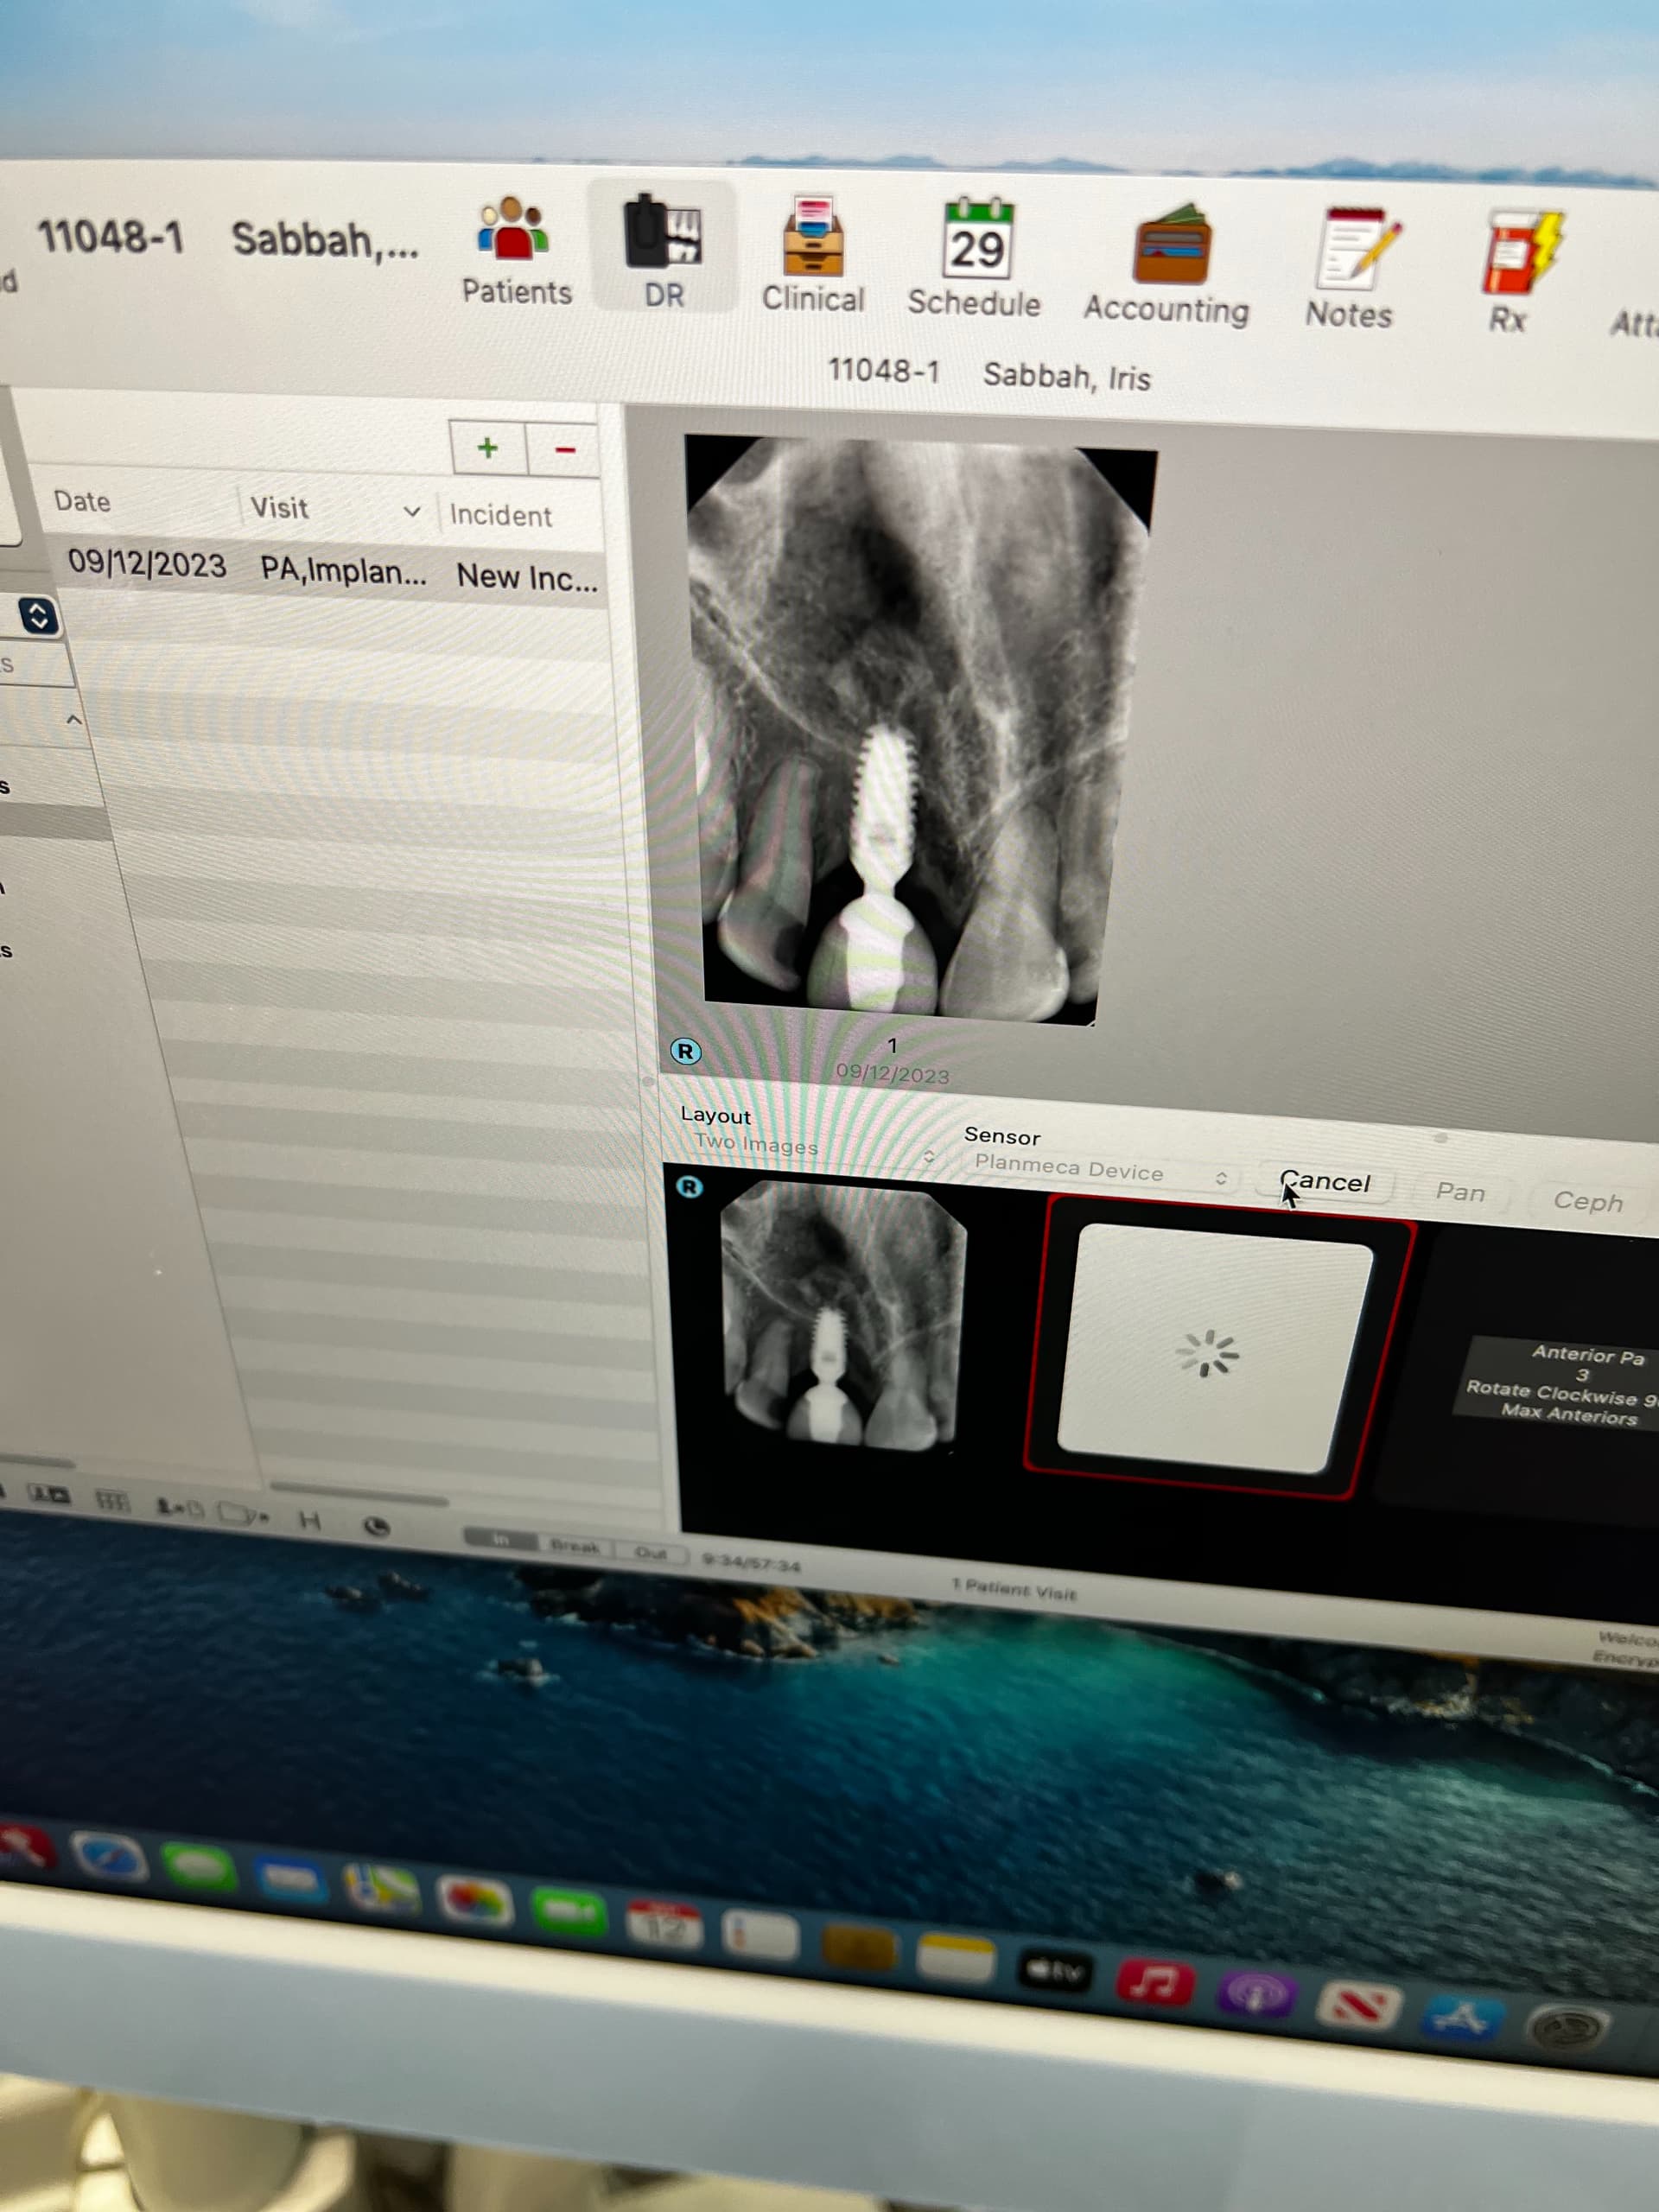Viewport: 1659px width, 2212px height.
Task: Click the New Inc... incident cell
Action: 527,577
